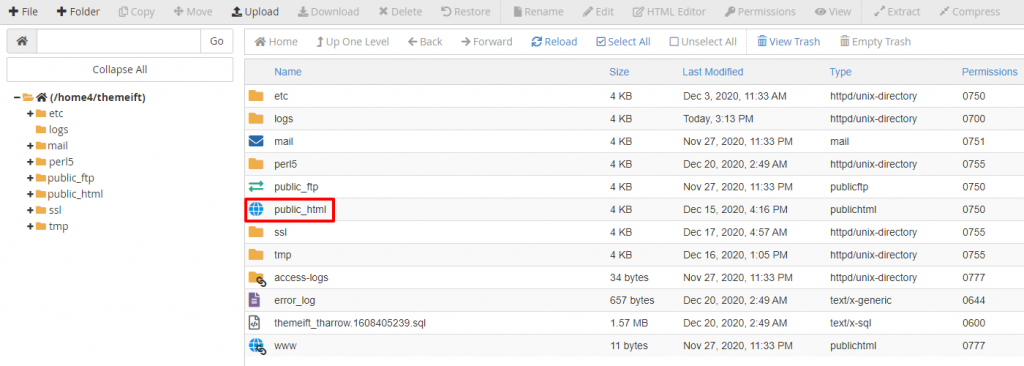The width and height of the screenshot is (1024, 366).
Task: Click the Collapse All button
Action: click(x=120, y=69)
